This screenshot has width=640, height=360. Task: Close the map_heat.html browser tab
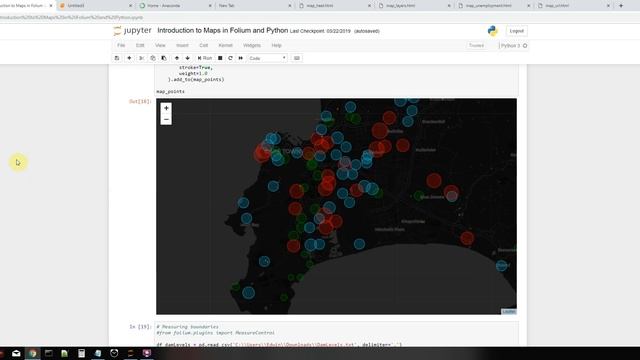click(x=369, y=6)
